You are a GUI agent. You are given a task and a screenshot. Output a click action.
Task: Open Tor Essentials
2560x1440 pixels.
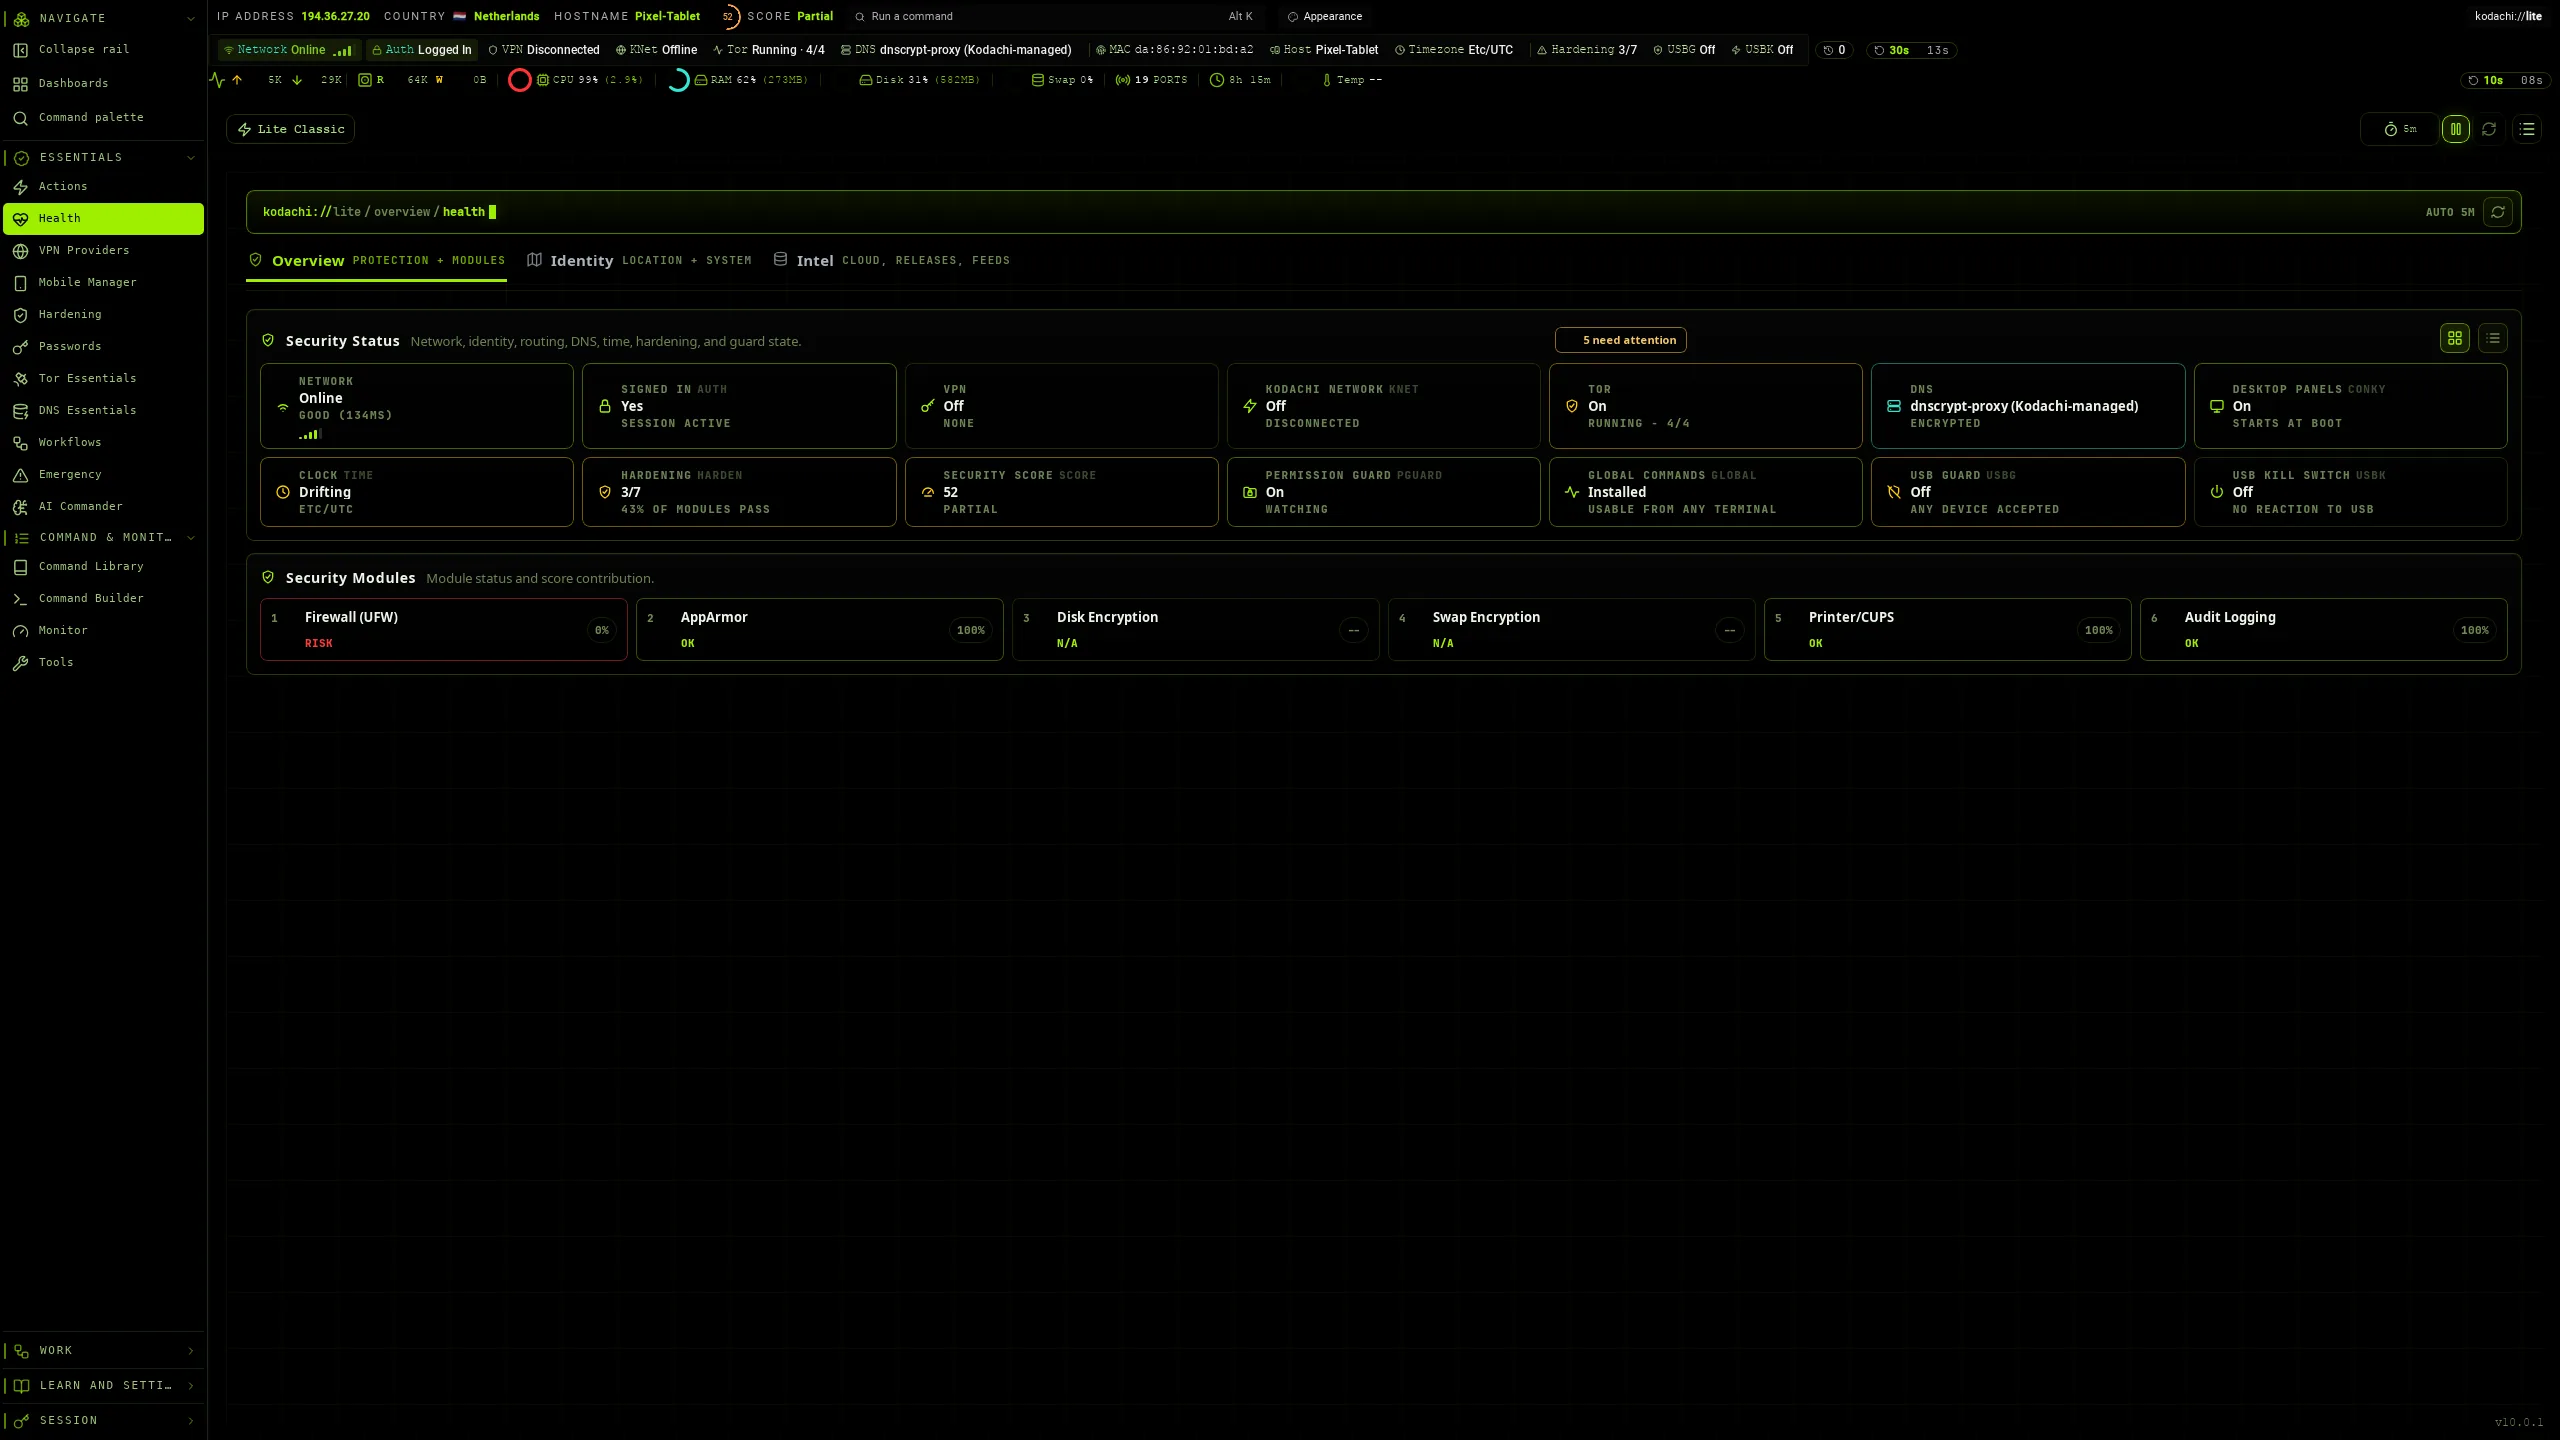[104, 379]
